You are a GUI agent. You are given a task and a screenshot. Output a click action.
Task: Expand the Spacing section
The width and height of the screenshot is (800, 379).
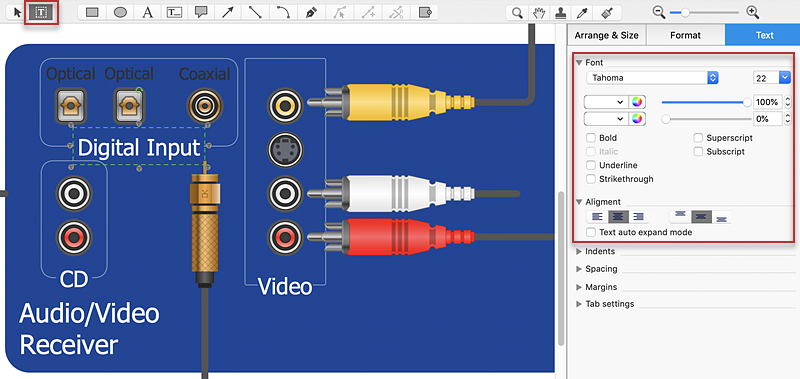pyautogui.click(x=579, y=269)
